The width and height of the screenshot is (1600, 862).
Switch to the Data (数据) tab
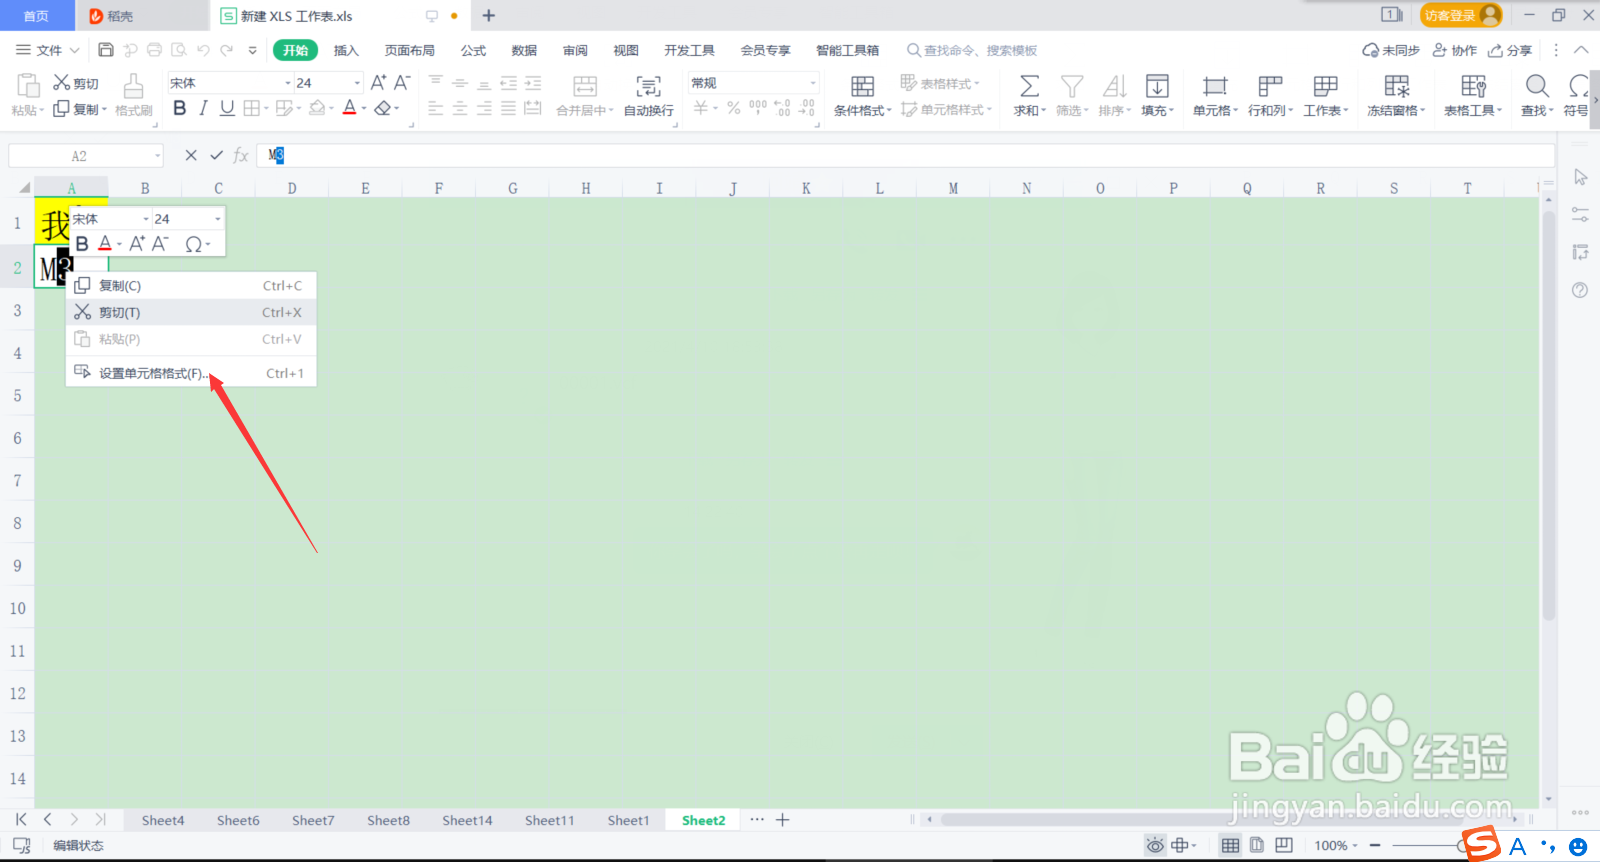pyautogui.click(x=524, y=50)
